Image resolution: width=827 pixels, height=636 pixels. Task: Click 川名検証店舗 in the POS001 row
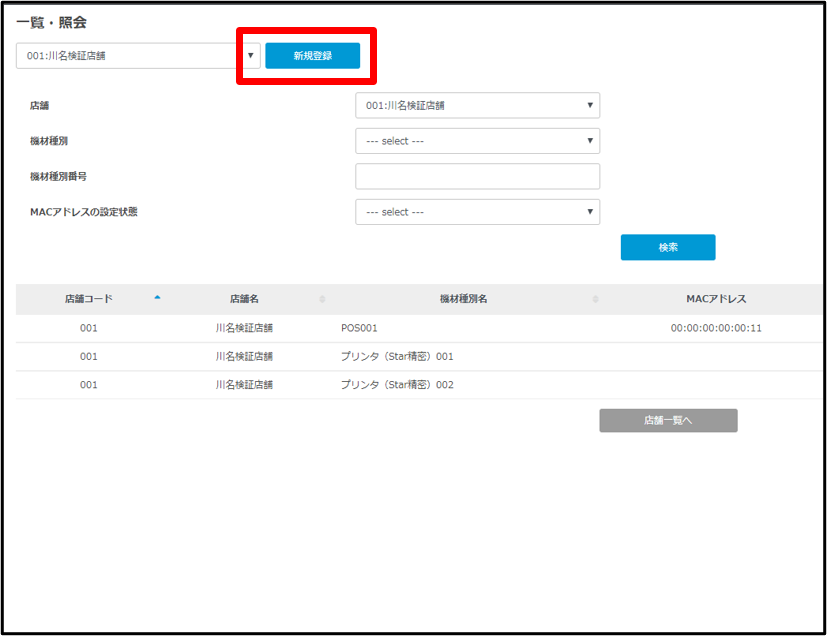(244, 328)
